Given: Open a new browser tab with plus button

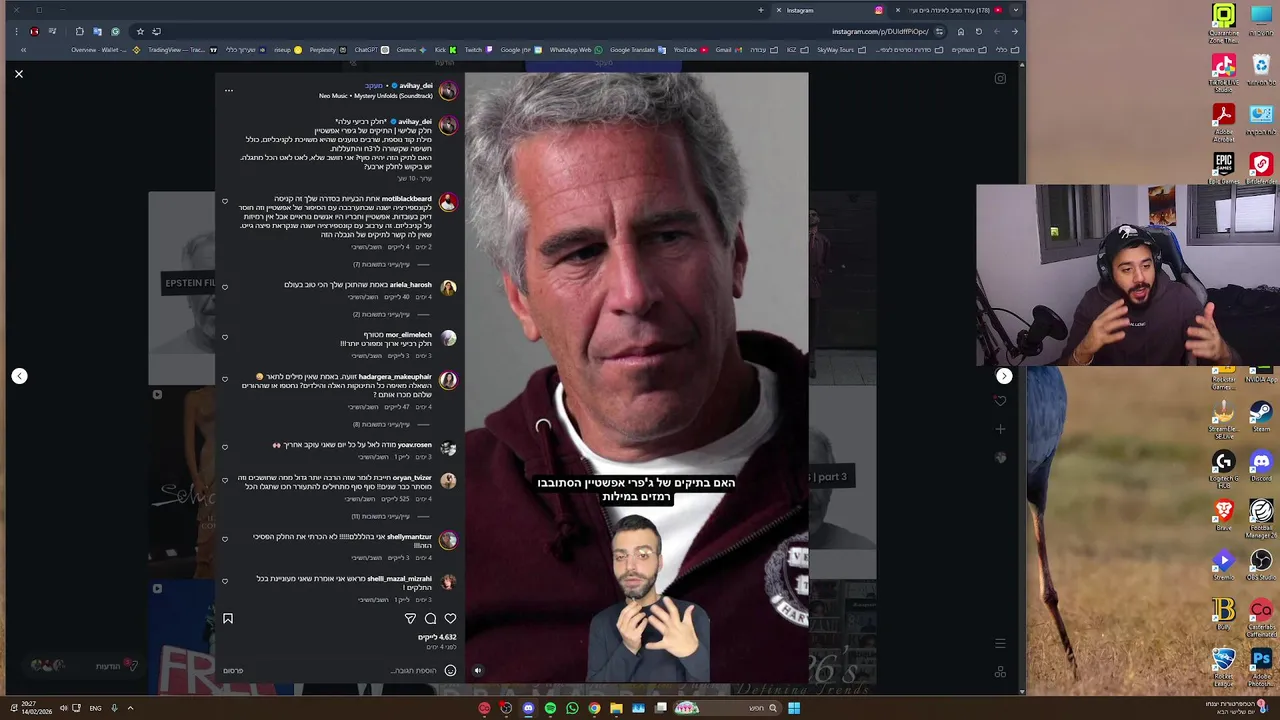Looking at the screenshot, I should click(761, 10).
